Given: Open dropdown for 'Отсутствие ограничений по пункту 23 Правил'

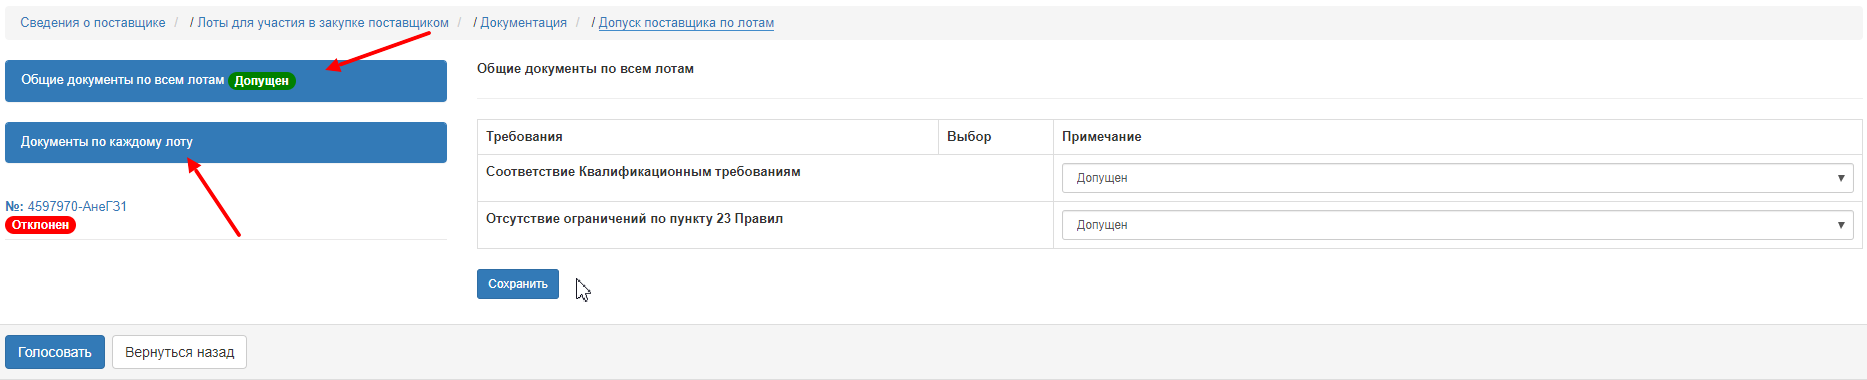Looking at the screenshot, I should (1457, 225).
